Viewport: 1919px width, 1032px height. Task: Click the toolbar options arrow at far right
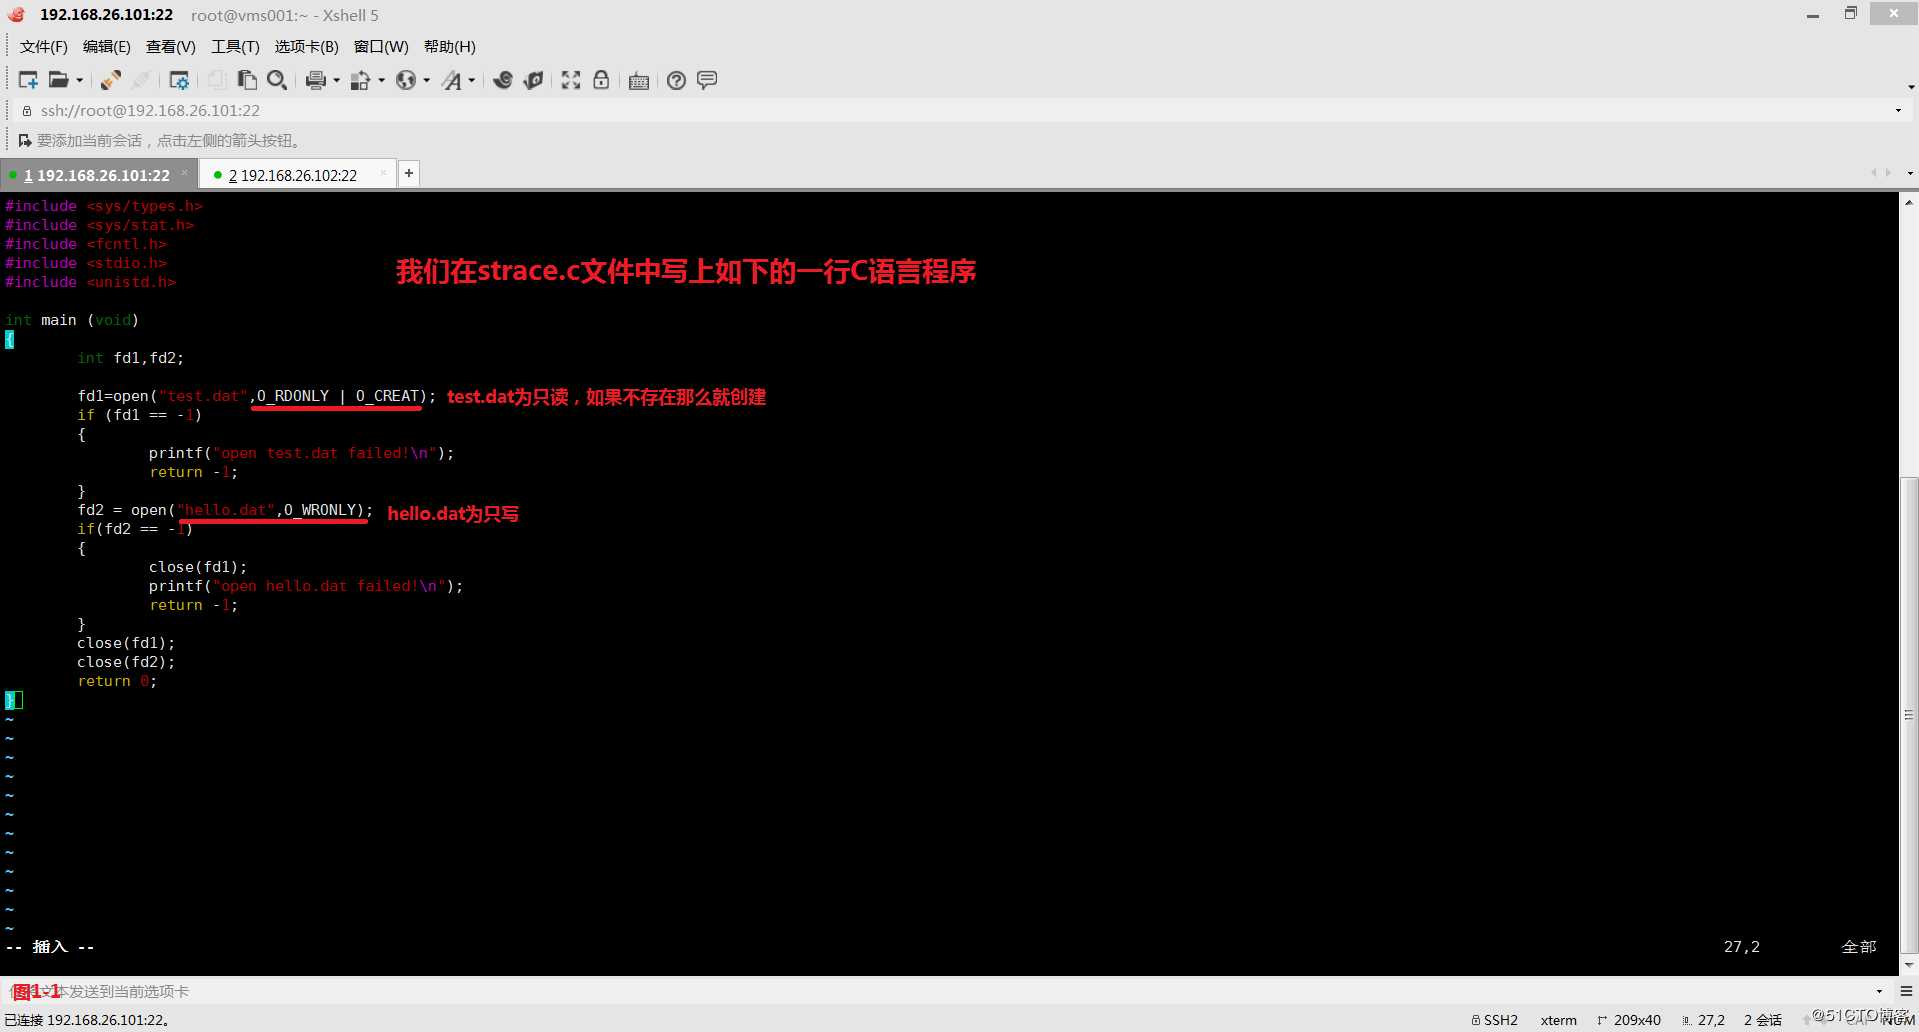click(1911, 87)
